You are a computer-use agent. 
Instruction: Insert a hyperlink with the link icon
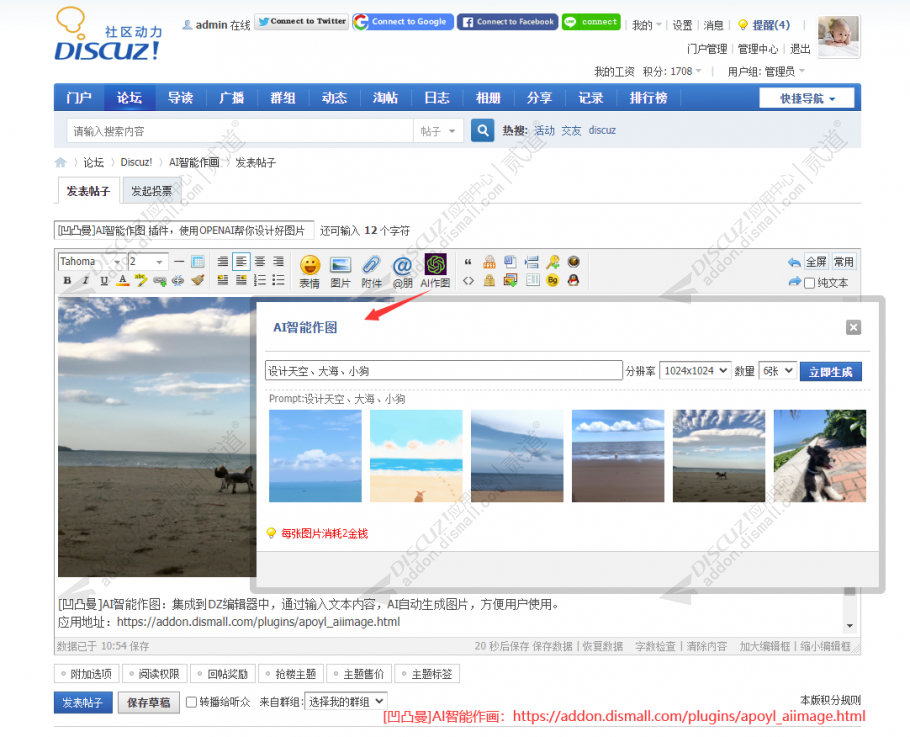point(161,281)
